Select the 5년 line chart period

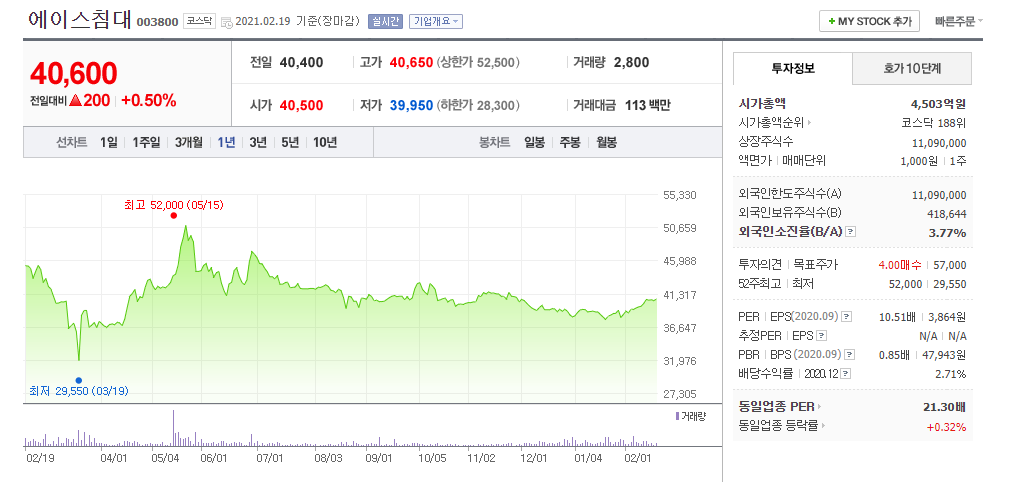pos(290,142)
